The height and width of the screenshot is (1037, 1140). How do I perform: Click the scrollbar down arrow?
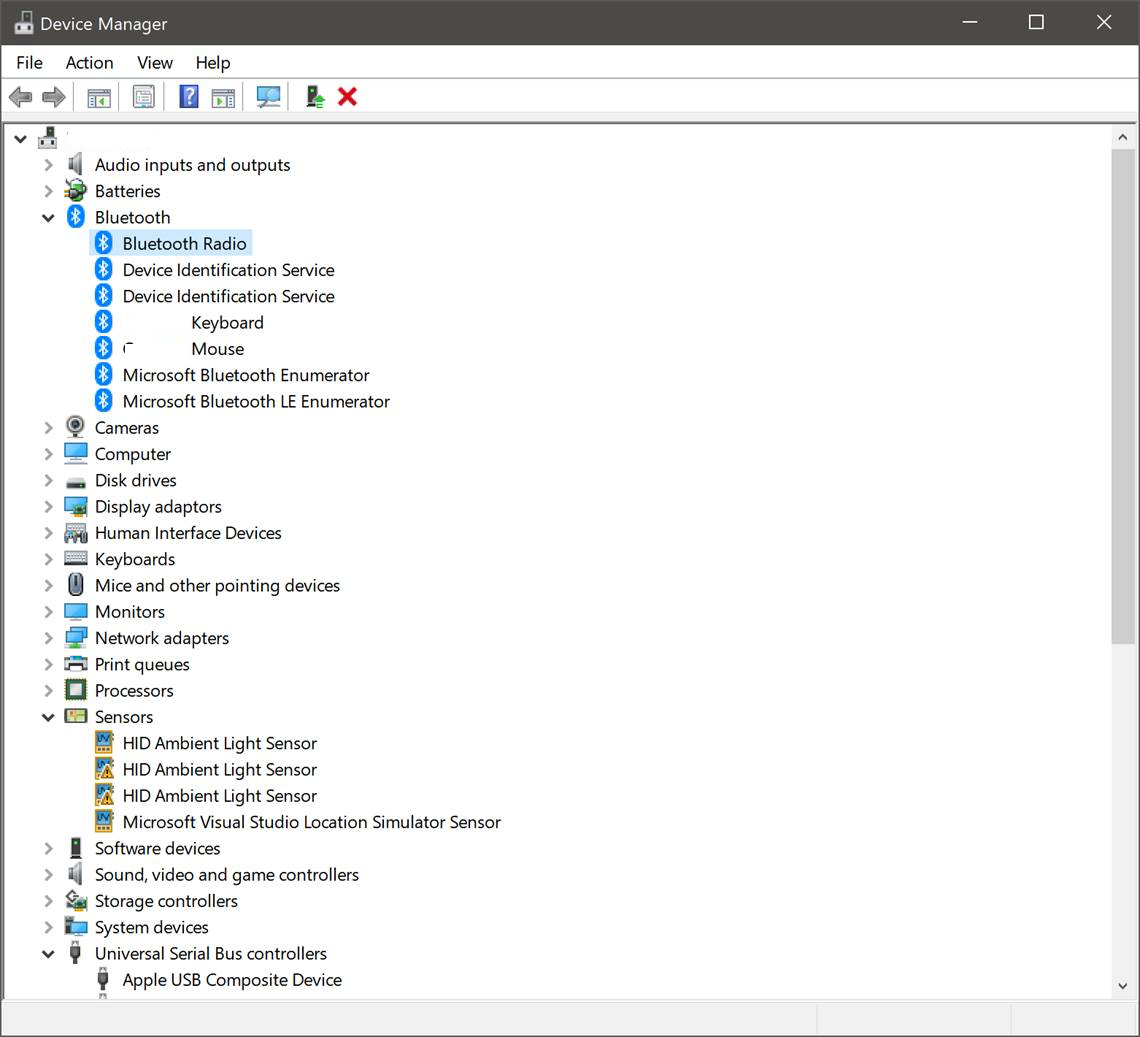coord(1123,986)
